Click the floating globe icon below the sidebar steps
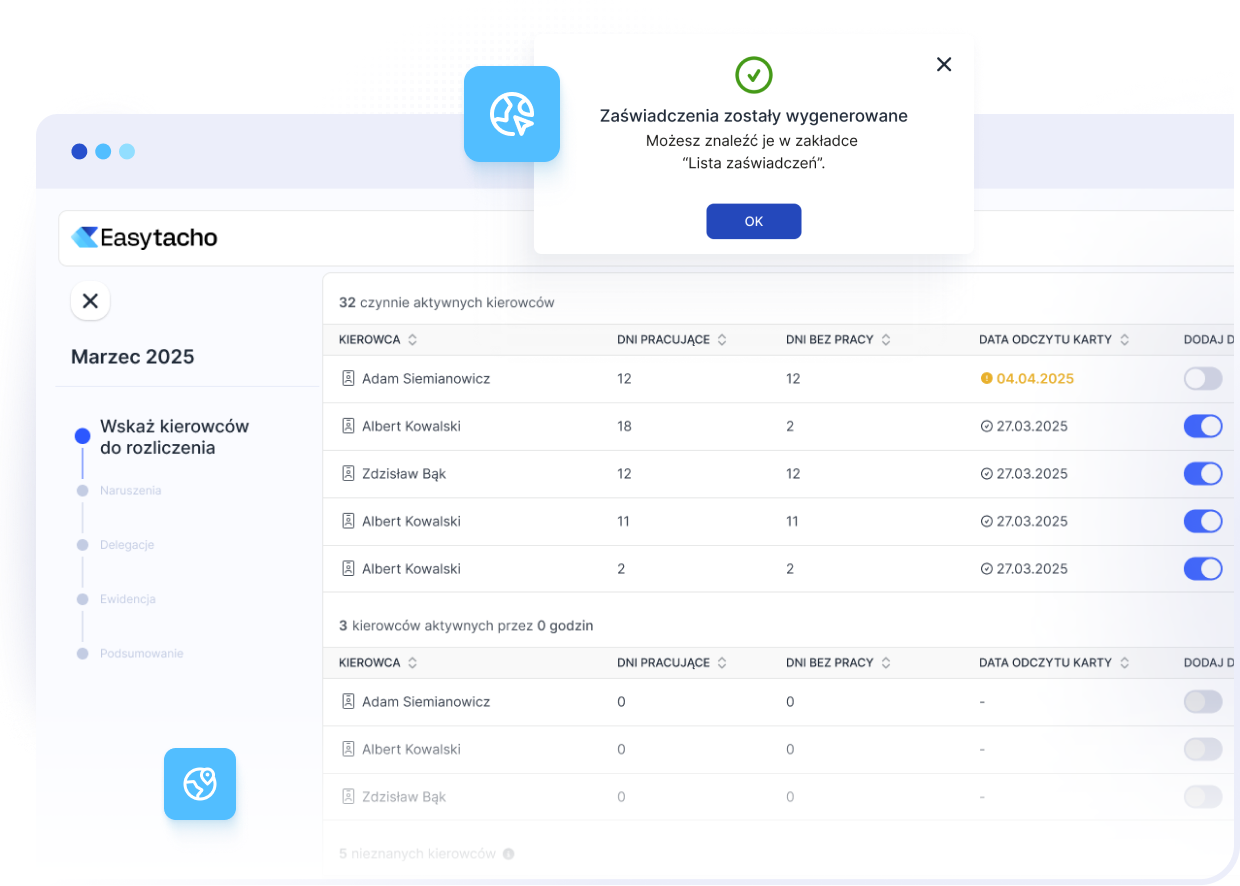This screenshot has height=886, width=1240. coord(200,784)
